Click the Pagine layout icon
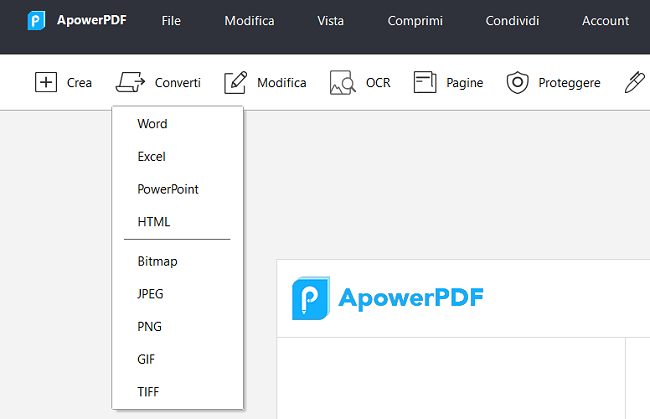The image size is (650, 419). (x=425, y=82)
